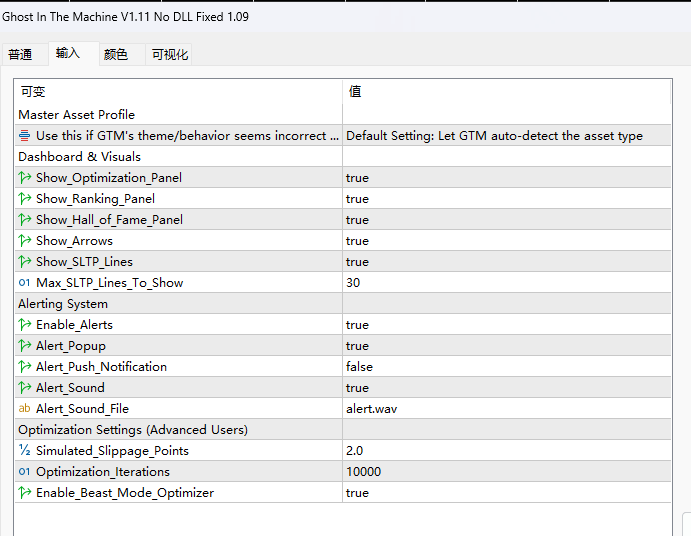The image size is (691, 536).
Task: Toggle the Enable_Alerts true value
Action: click(x=507, y=325)
